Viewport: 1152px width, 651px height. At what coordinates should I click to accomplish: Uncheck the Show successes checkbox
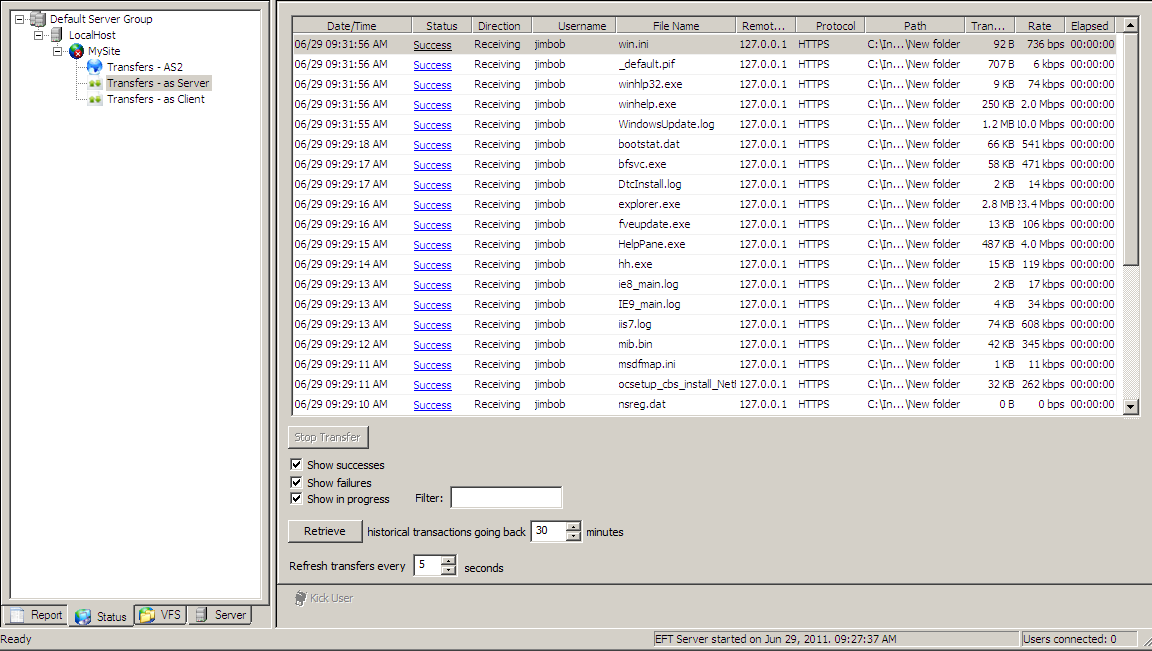point(296,465)
